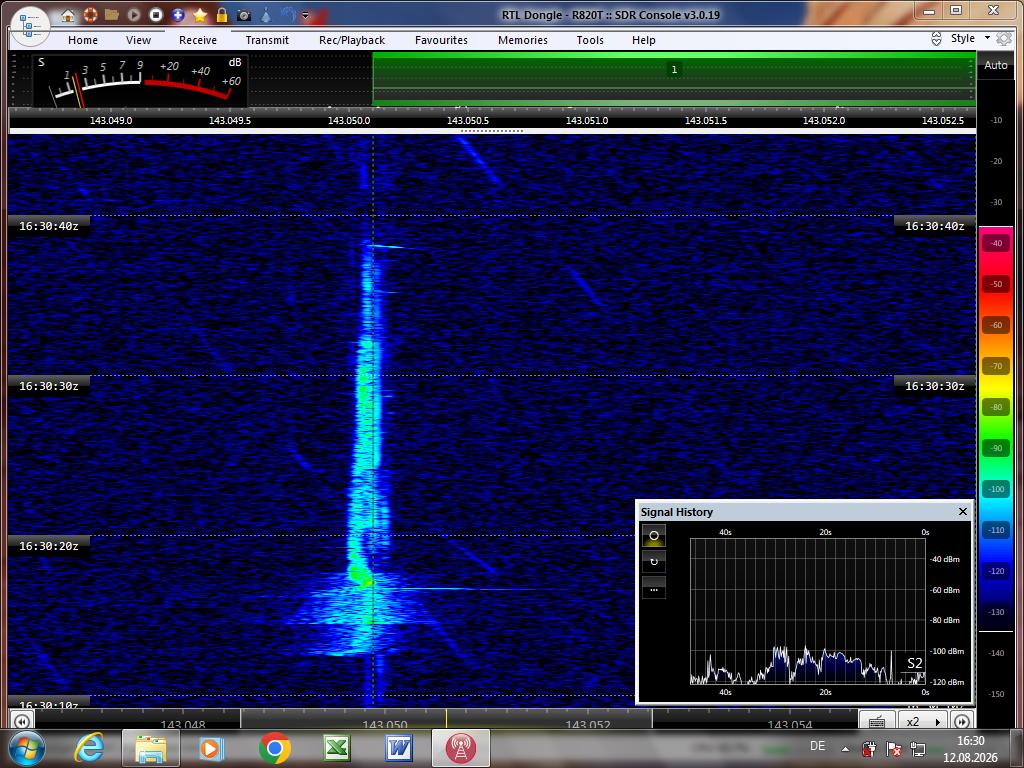Open the x2 zoom dropdown
The image size is (1024, 768).
pos(923,721)
